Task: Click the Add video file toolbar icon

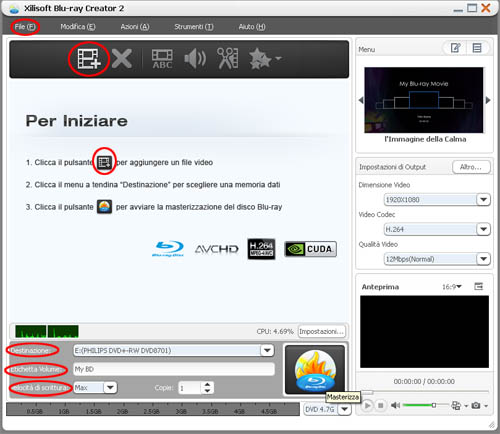Action: tap(89, 59)
